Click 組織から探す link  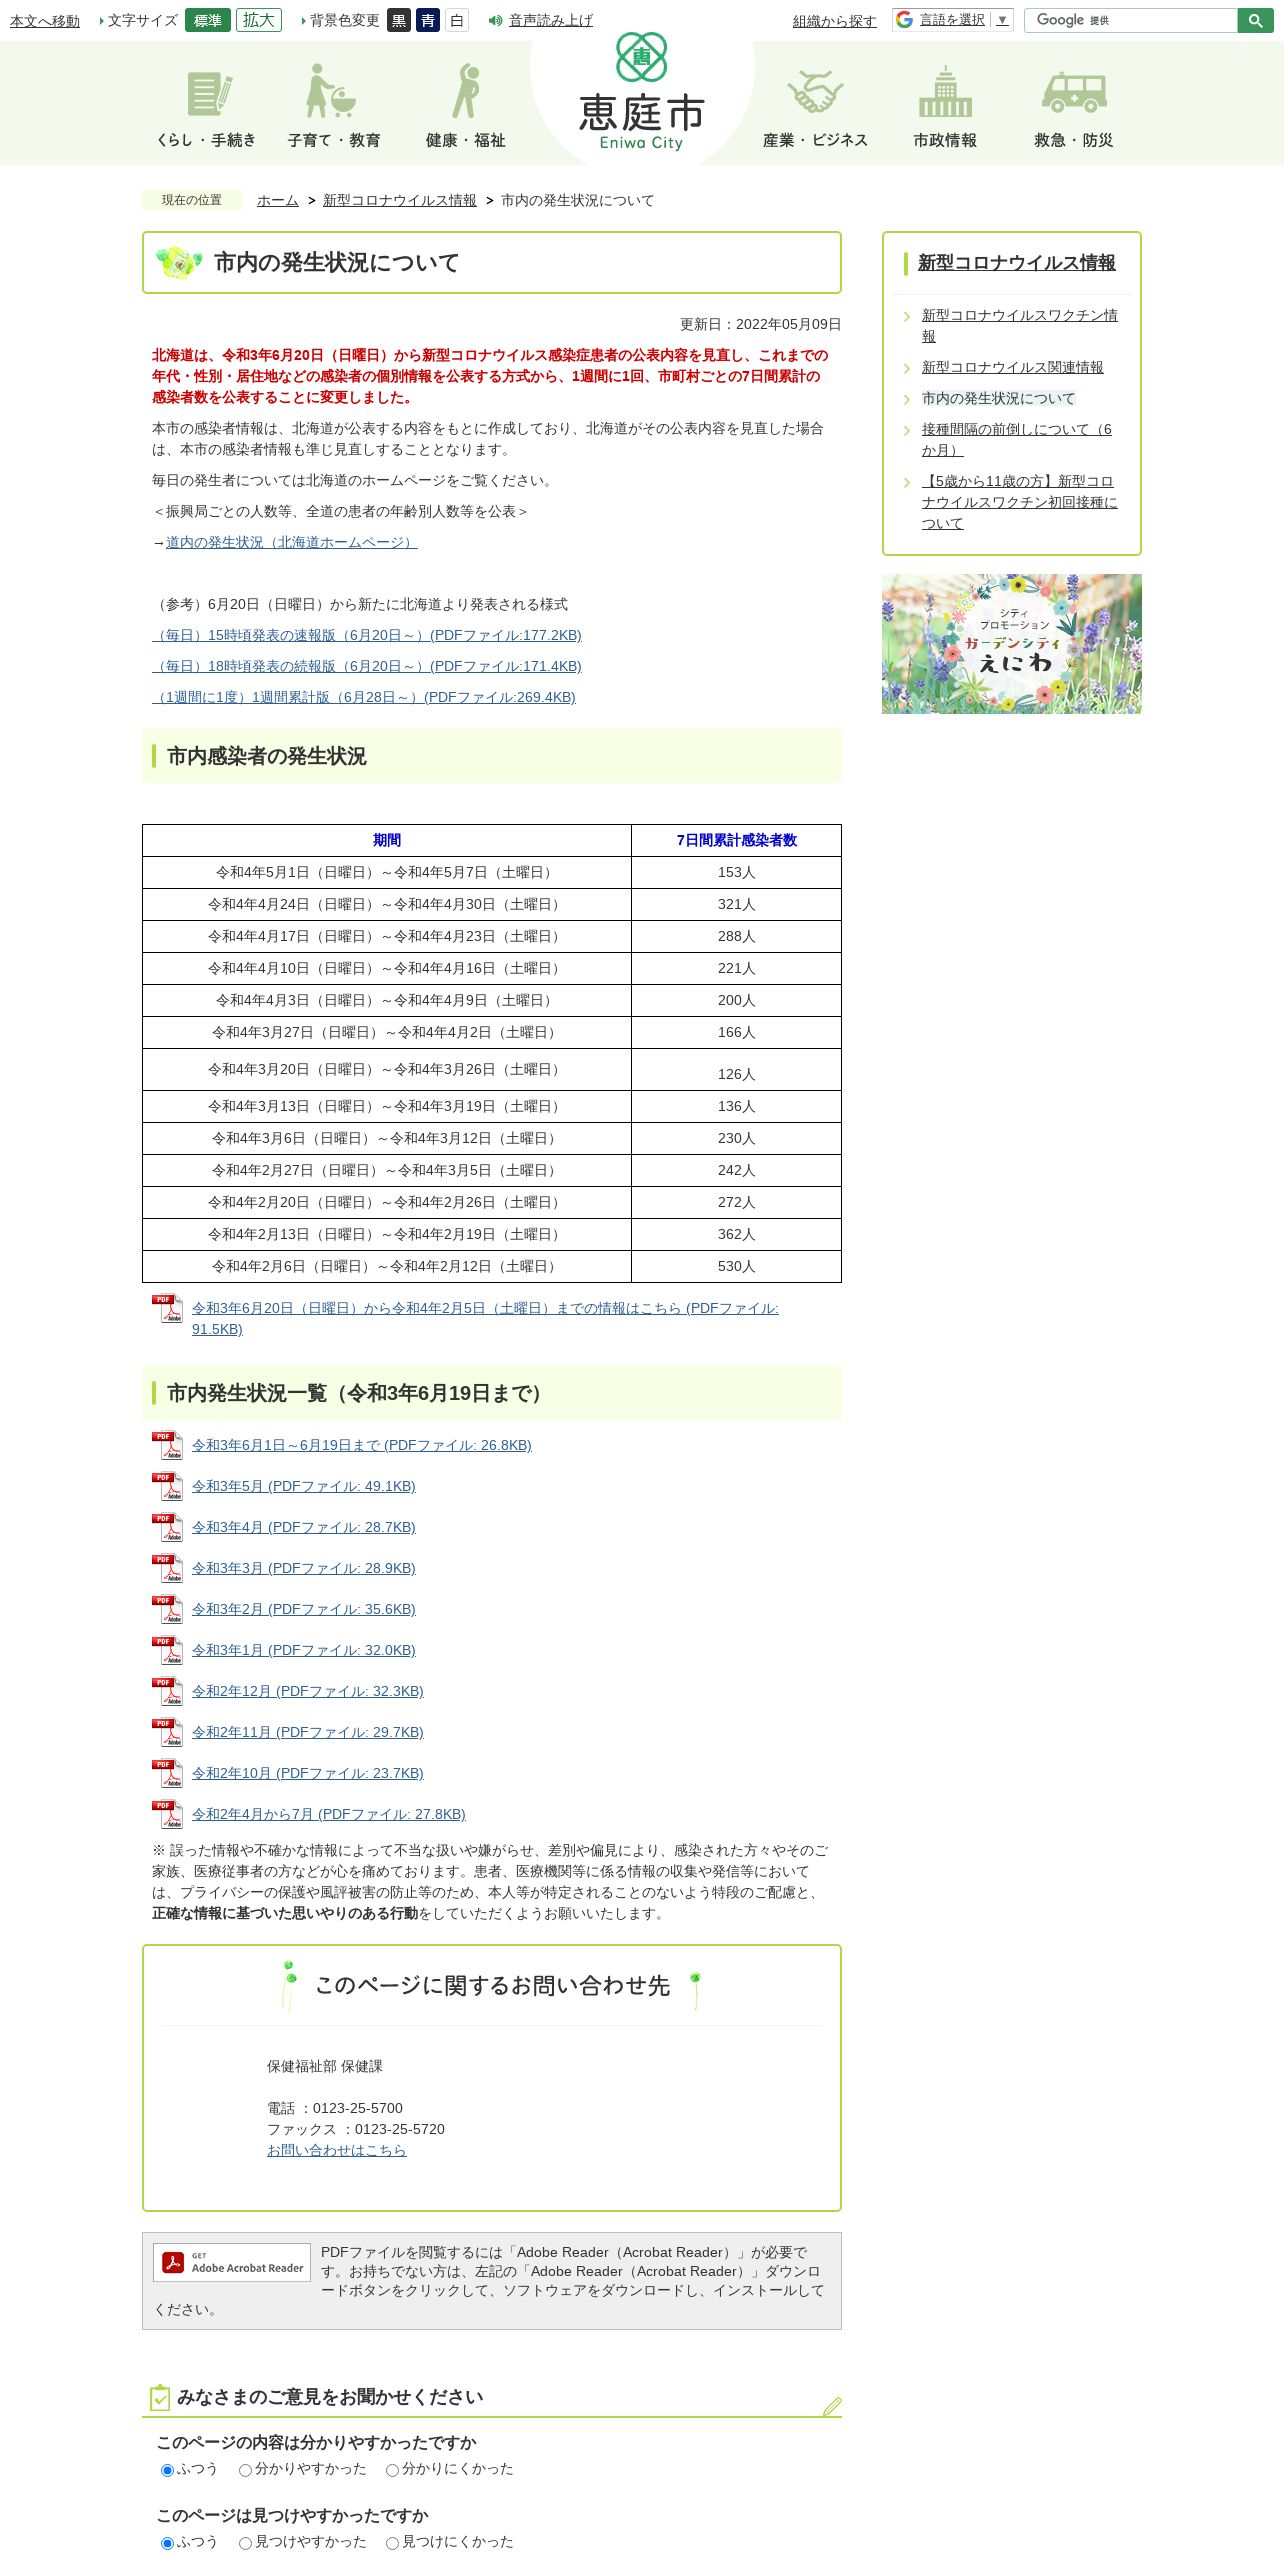pos(835,21)
